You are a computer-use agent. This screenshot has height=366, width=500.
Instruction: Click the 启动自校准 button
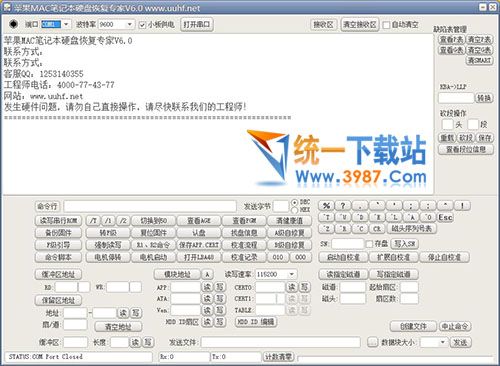point(343,257)
